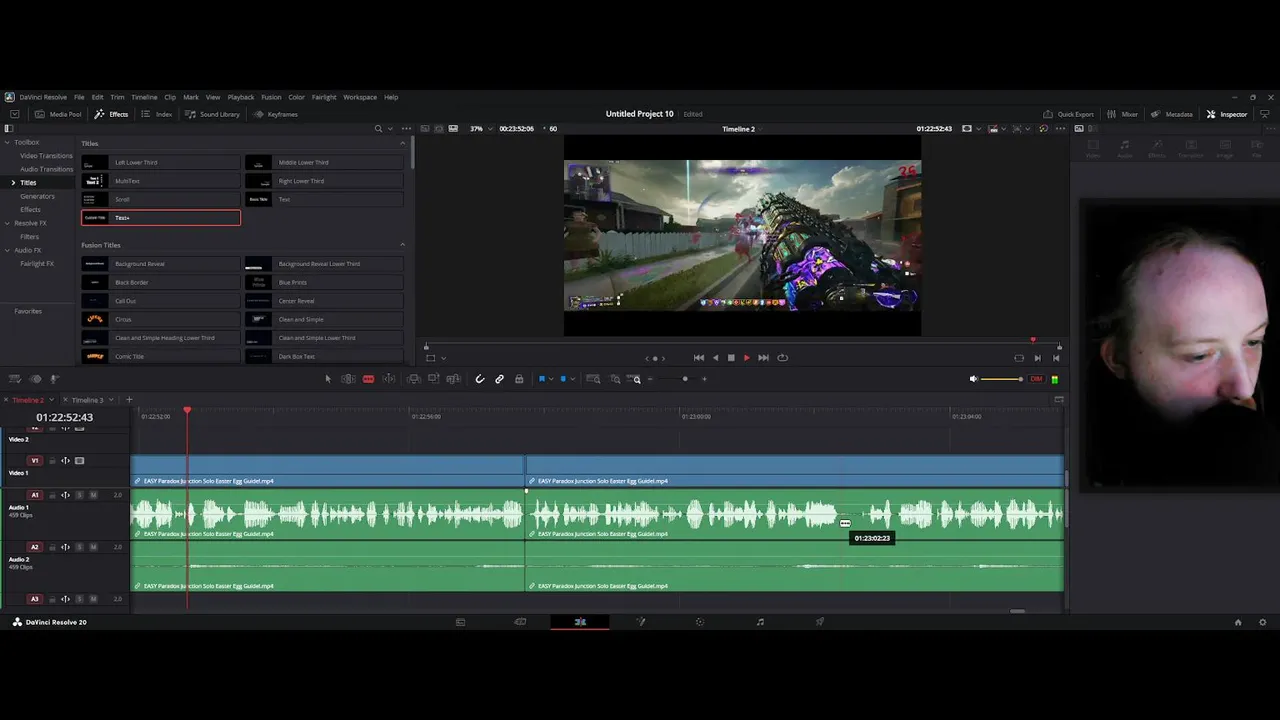Stop playback in the viewer
The image size is (1280, 720).
click(731, 358)
